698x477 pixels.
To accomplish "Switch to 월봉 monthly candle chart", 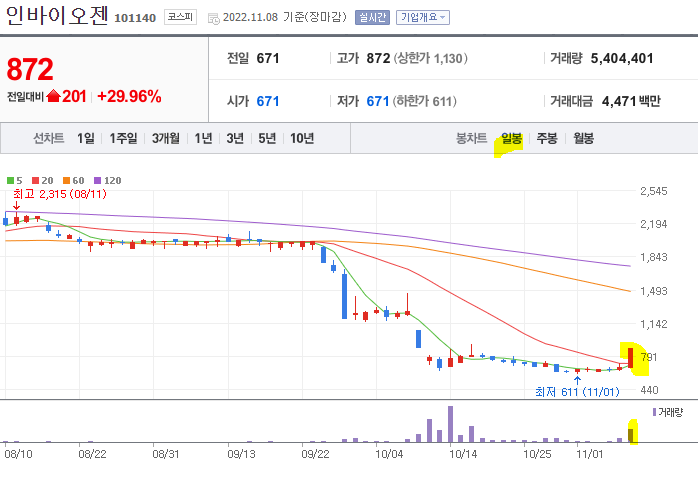I will pyautogui.click(x=584, y=138).
